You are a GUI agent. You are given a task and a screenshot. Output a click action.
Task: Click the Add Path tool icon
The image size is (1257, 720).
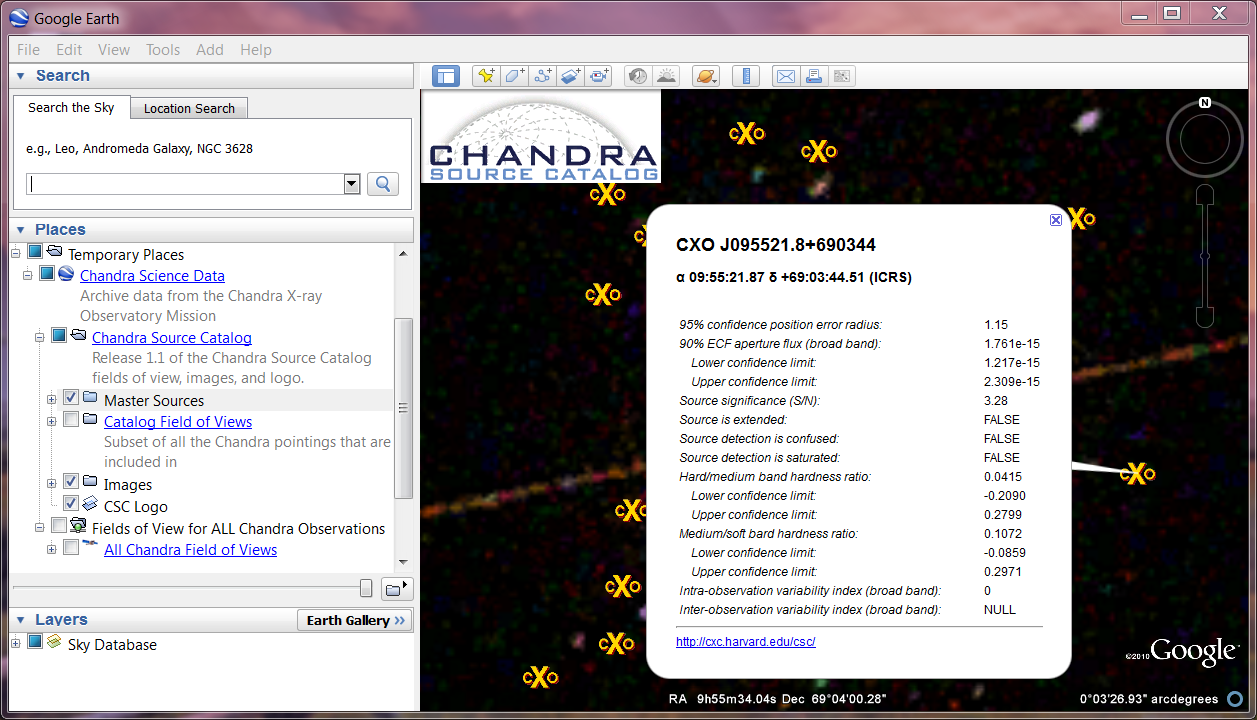[x=543, y=76]
